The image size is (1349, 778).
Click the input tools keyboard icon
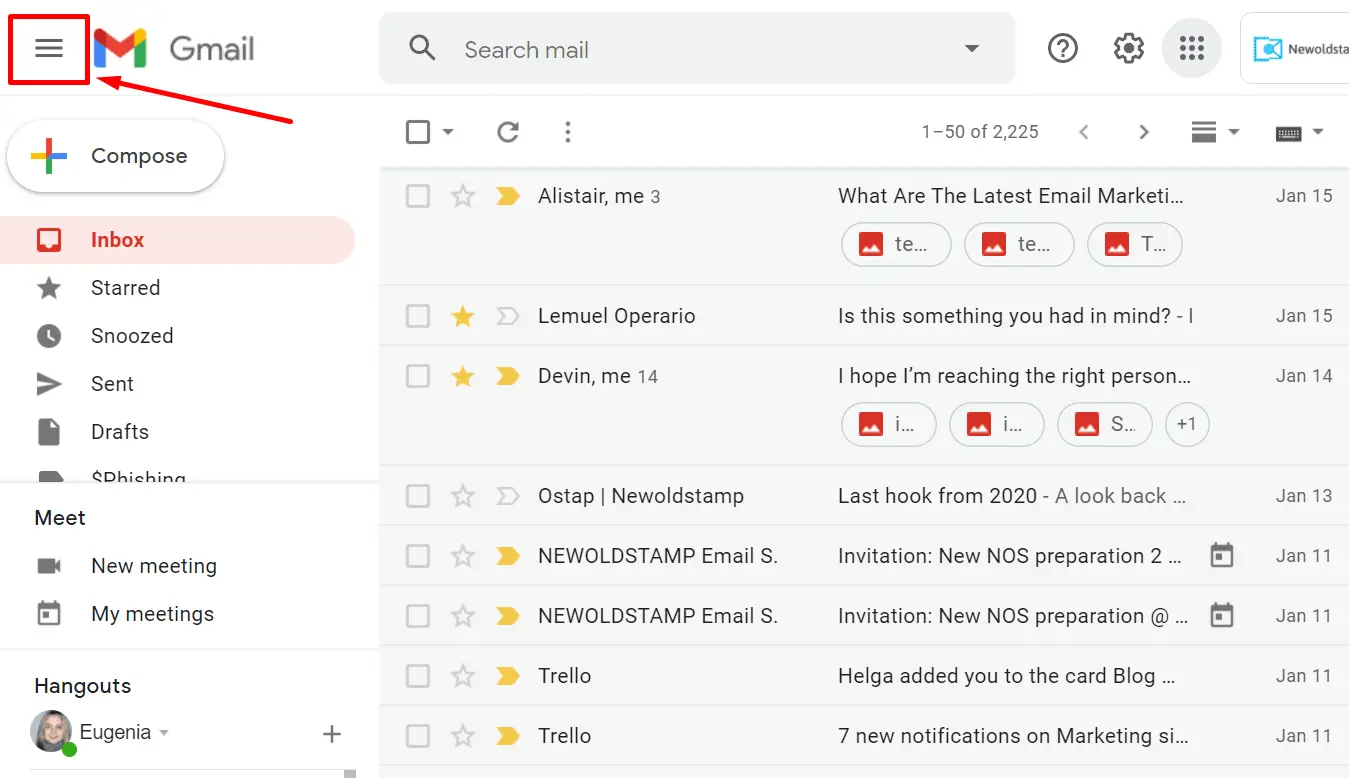1289,133
